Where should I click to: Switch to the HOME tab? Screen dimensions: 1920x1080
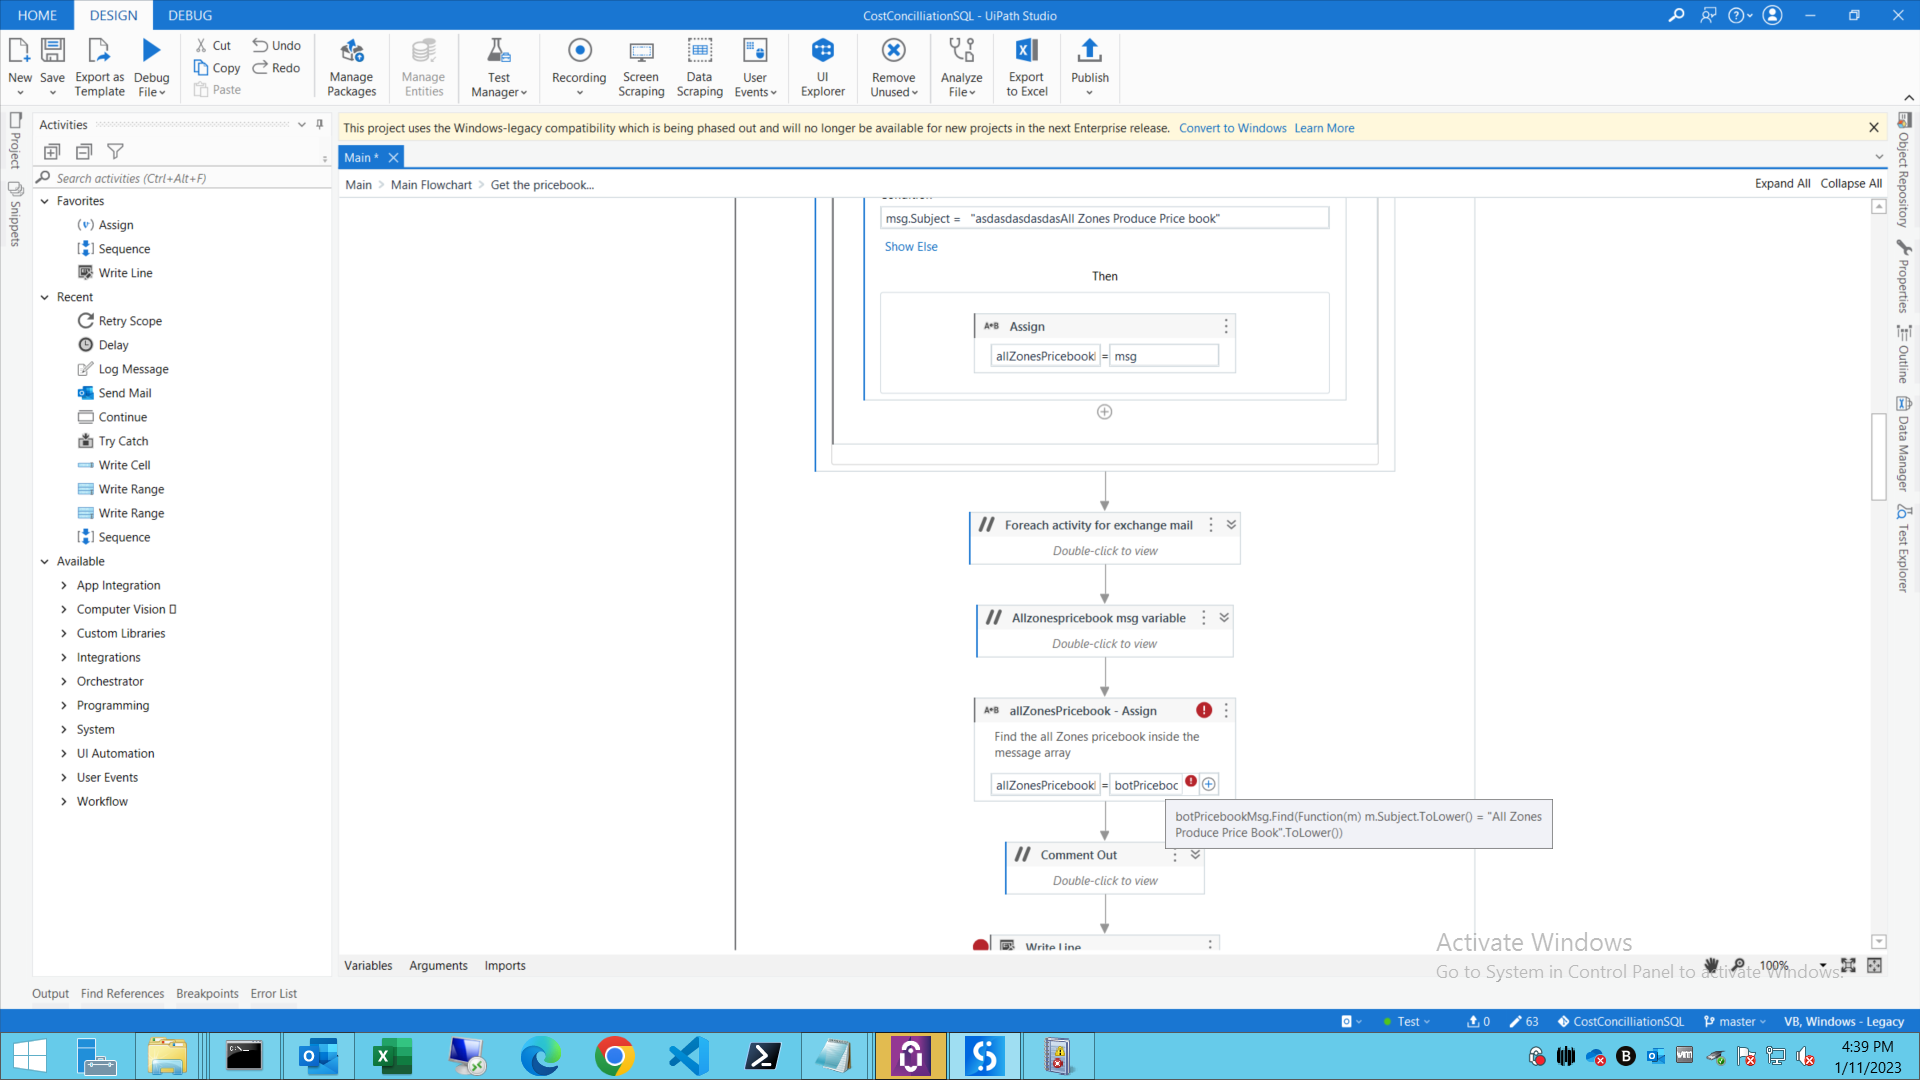tap(37, 15)
